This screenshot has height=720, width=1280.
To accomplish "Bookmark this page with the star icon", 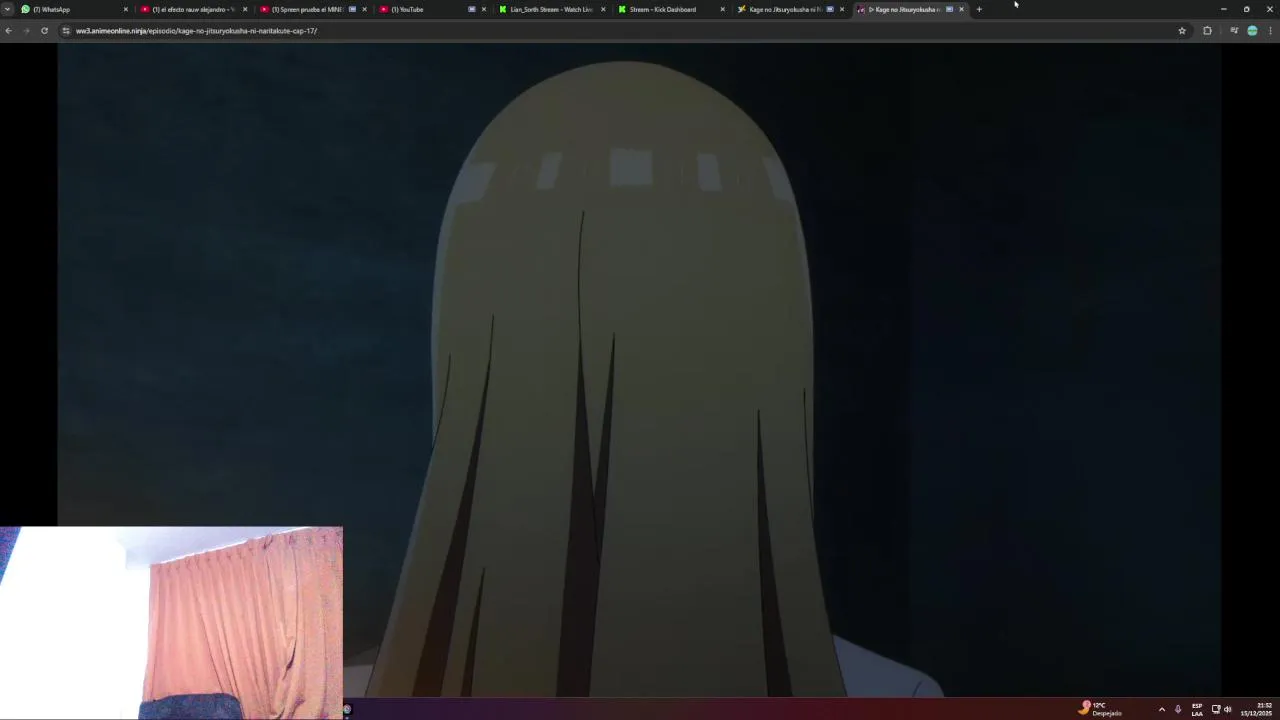I will coord(1182,31).
